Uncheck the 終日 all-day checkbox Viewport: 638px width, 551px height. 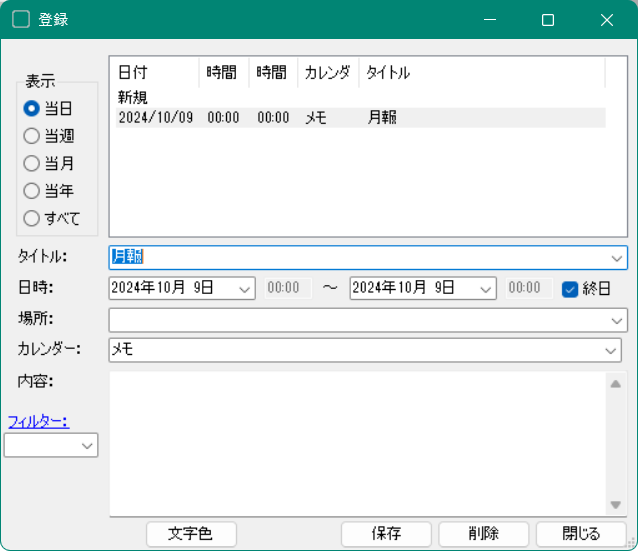570,288
